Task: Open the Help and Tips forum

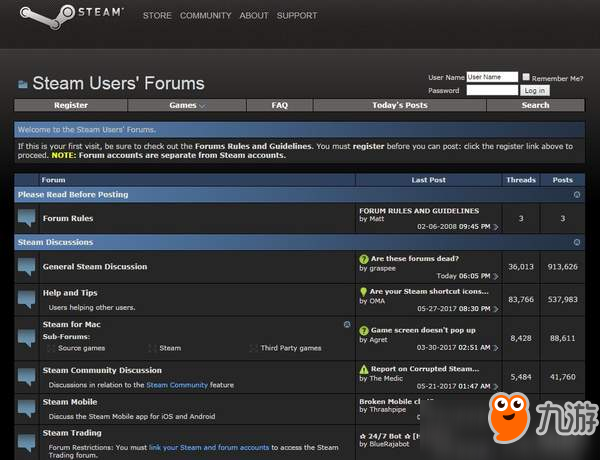Action: pyautogui.click(x=70, y=293)
